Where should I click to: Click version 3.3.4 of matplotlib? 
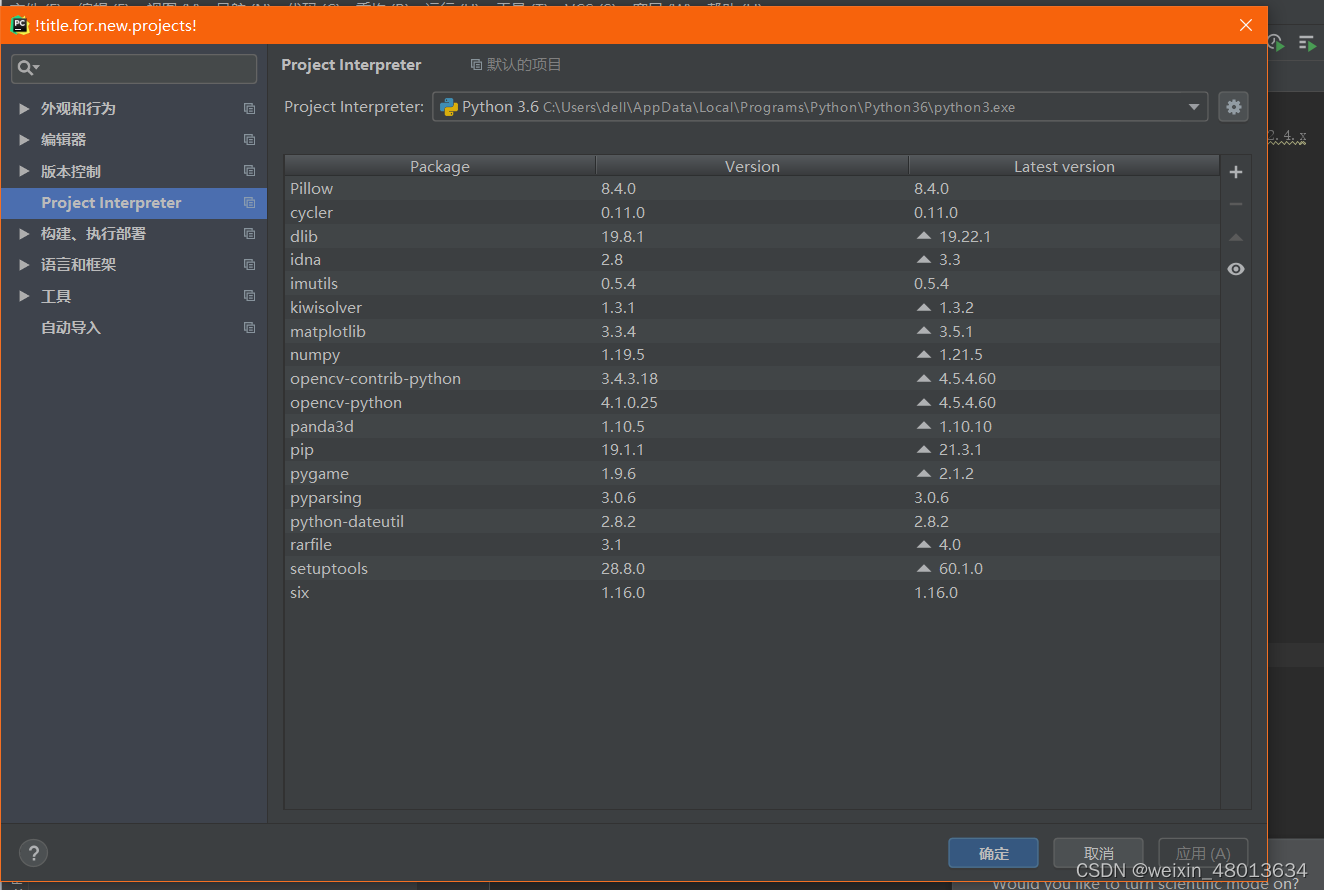[618, 331]
